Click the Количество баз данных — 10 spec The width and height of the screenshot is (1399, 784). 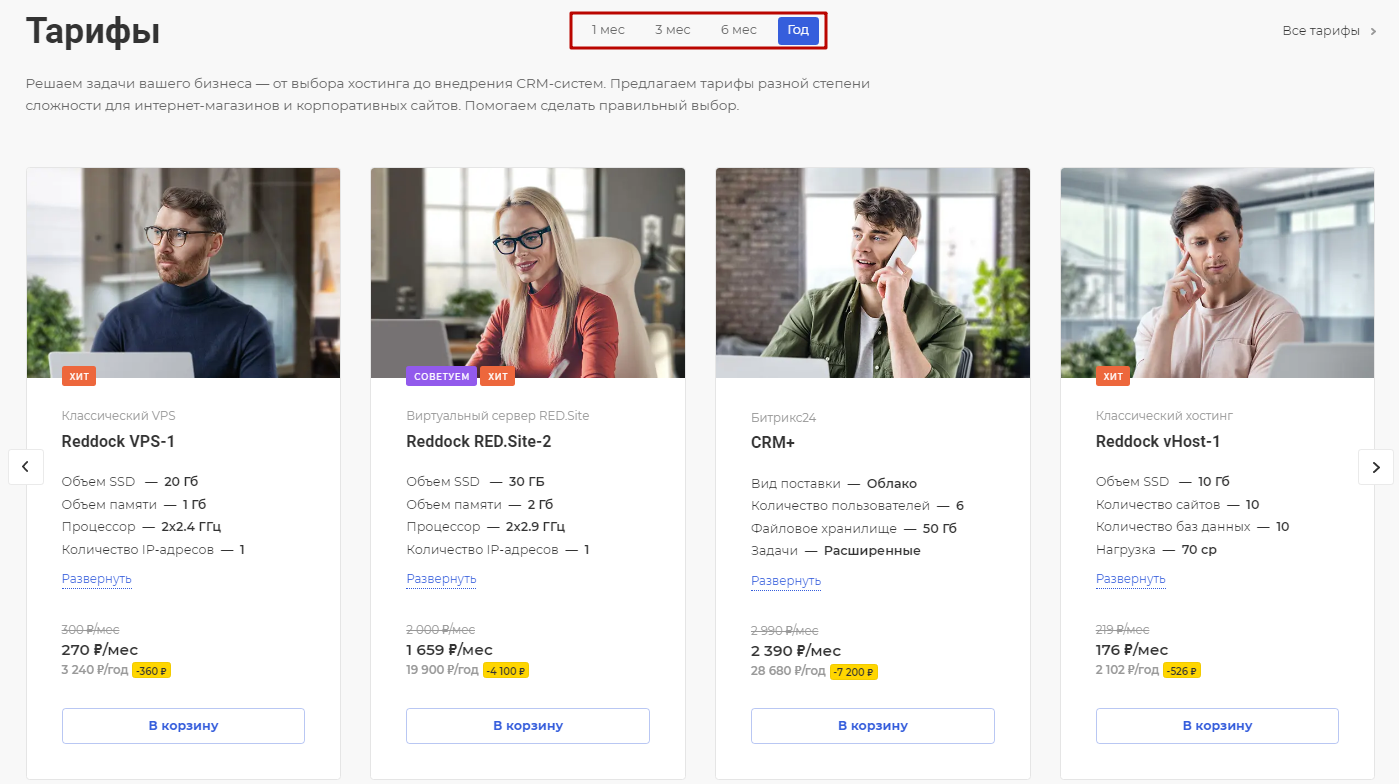pyautogui.click(x=1193, y=527)
